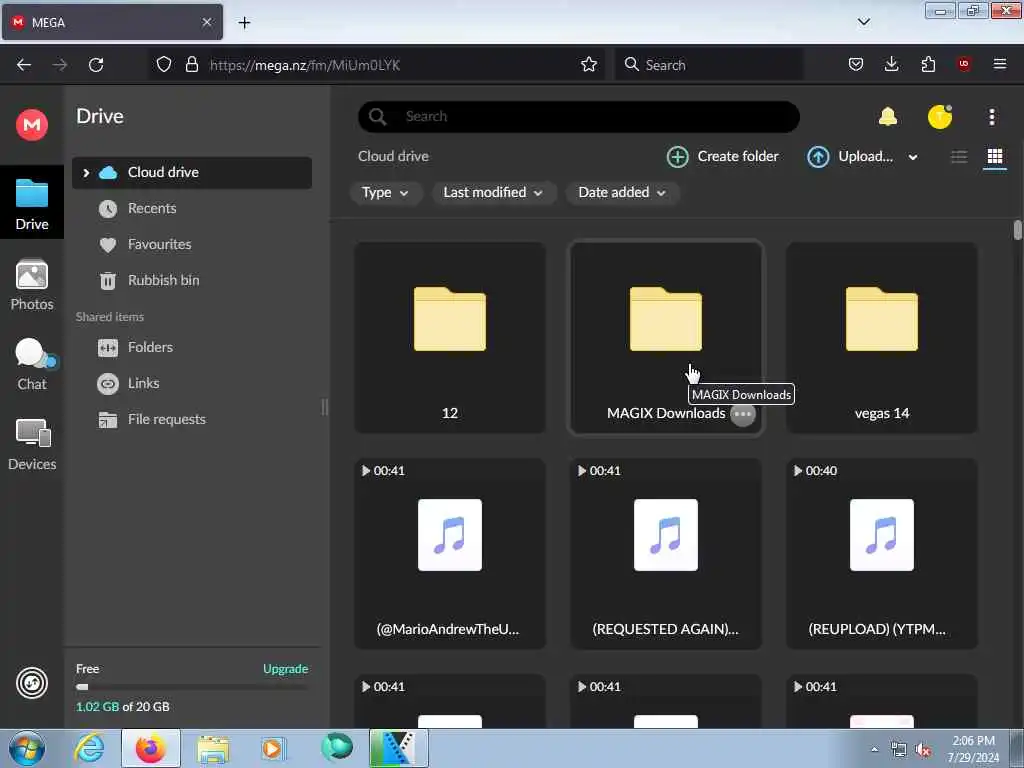Viewport: 1024px width, 768px height.
Task: Open Upload options dropdown arrow
Action: pyautogui.click(x=913, y=157)
